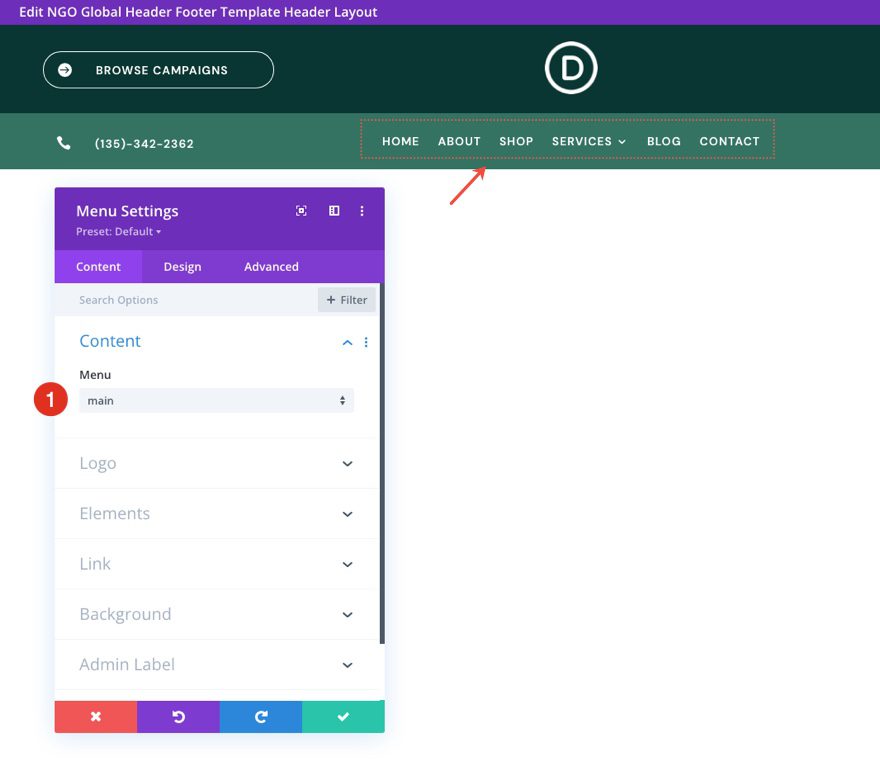Switch to the Design tab
Viewport: 880px width, 776px height.
[182, 266]
